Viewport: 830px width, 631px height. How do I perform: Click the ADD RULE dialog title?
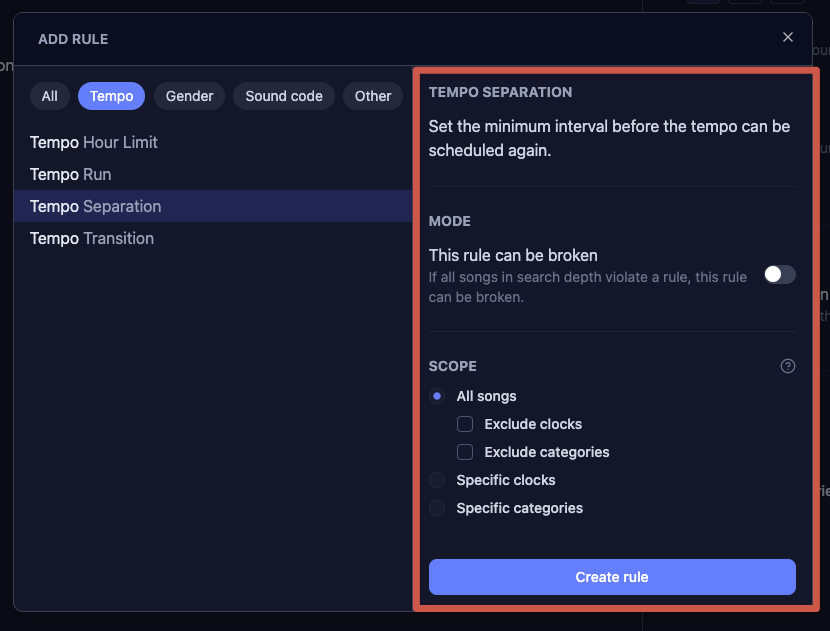tap(73, 39)
